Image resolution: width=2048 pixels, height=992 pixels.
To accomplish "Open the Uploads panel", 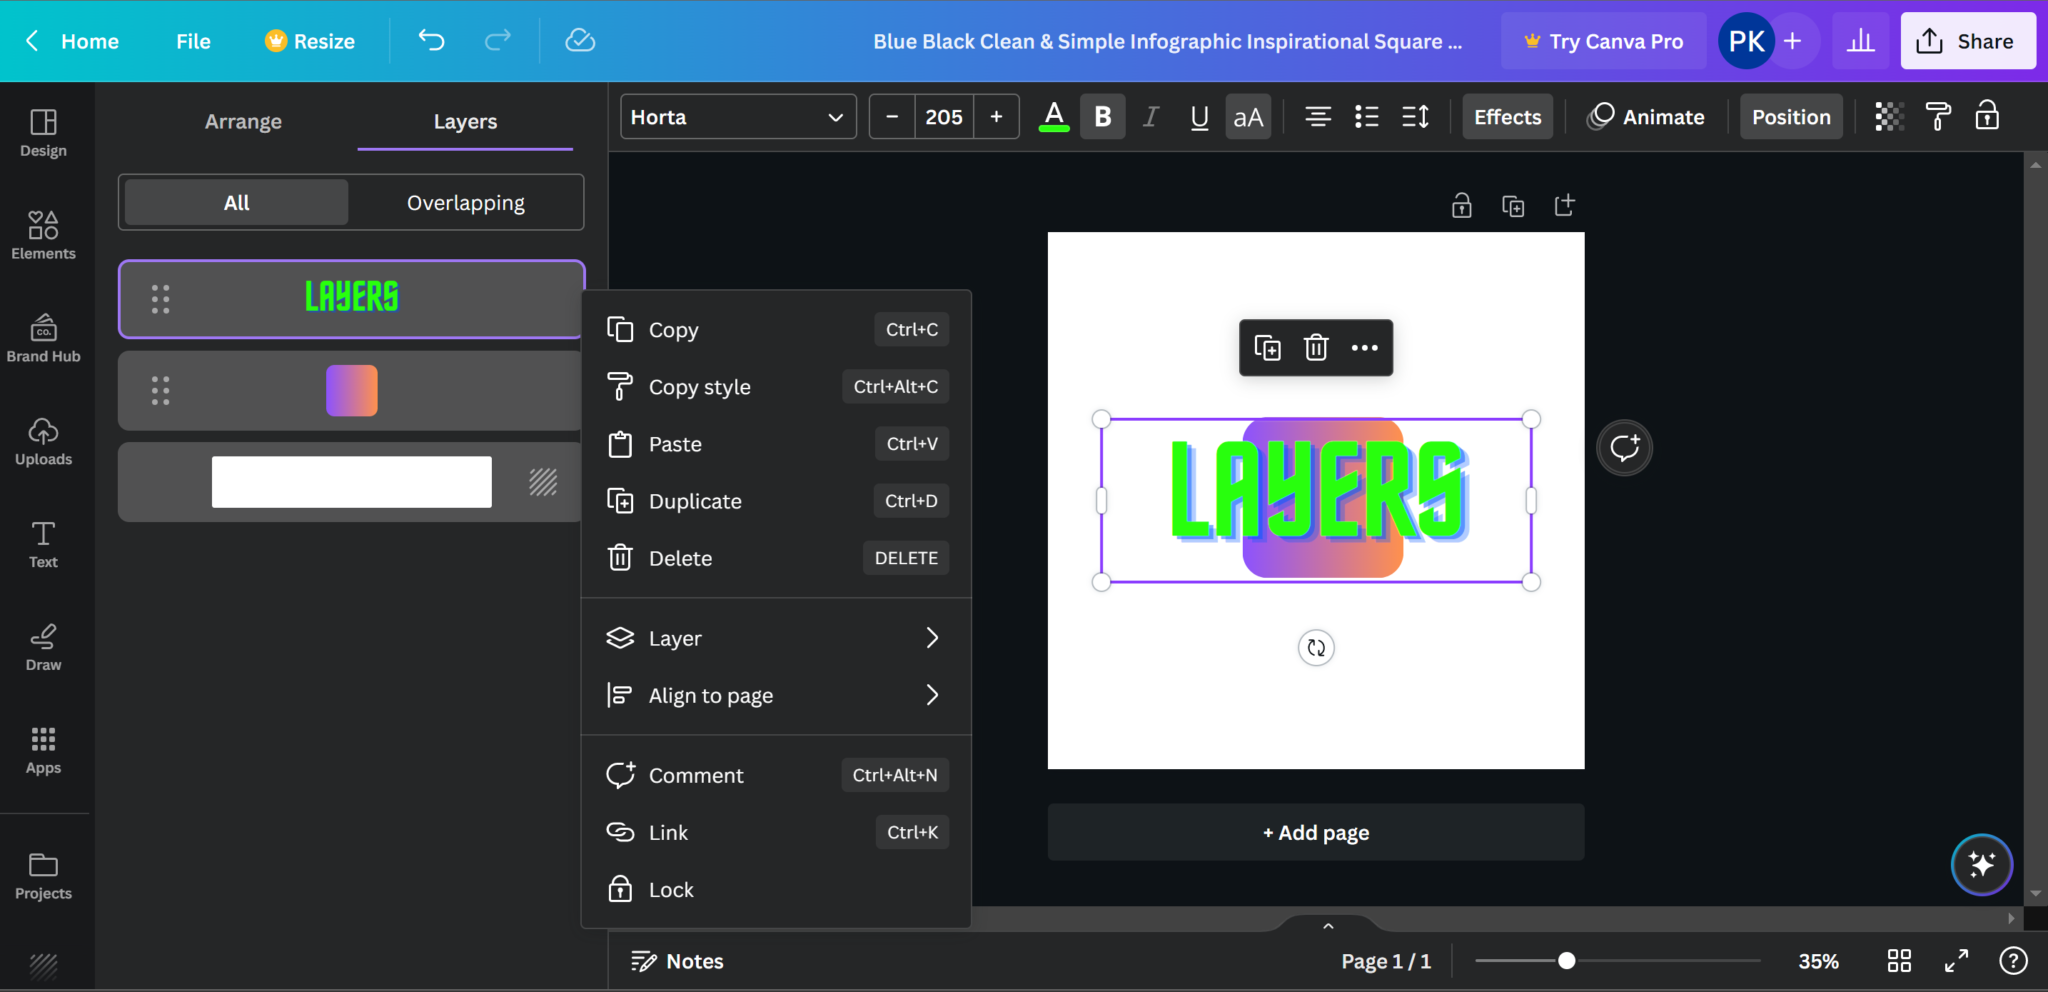I will point(43,440).
